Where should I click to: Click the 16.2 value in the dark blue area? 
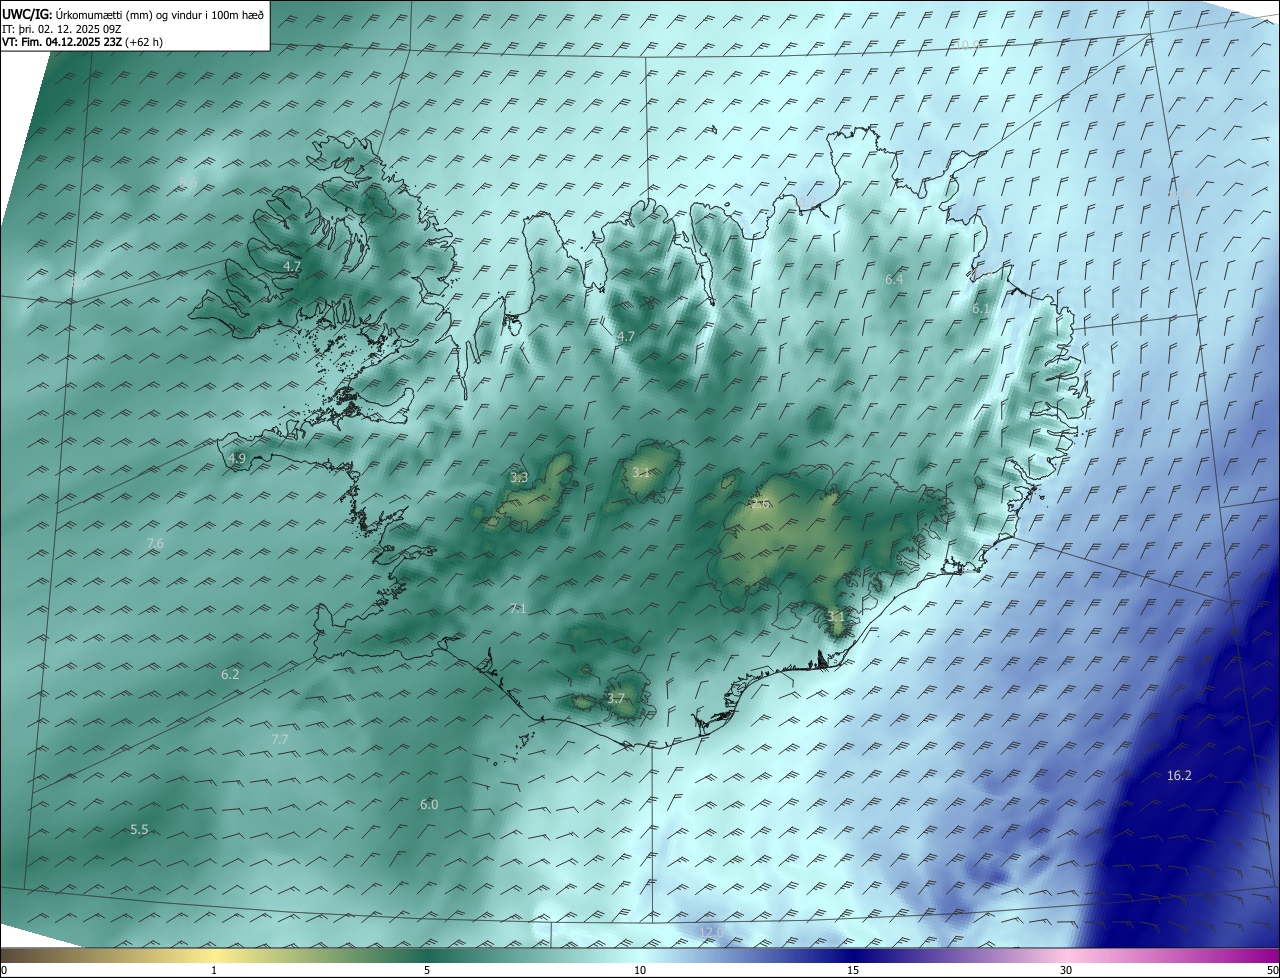point(1179,775)
